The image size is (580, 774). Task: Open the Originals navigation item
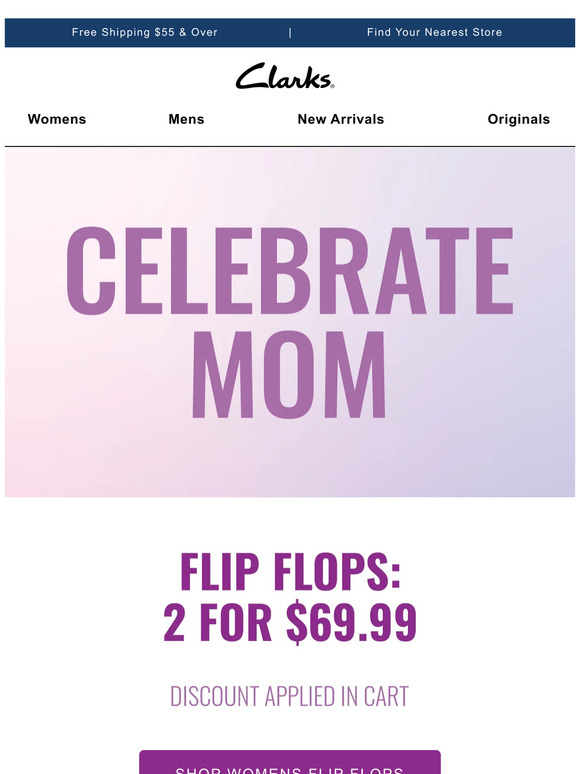pyautogui.click(x=519, y=119)
